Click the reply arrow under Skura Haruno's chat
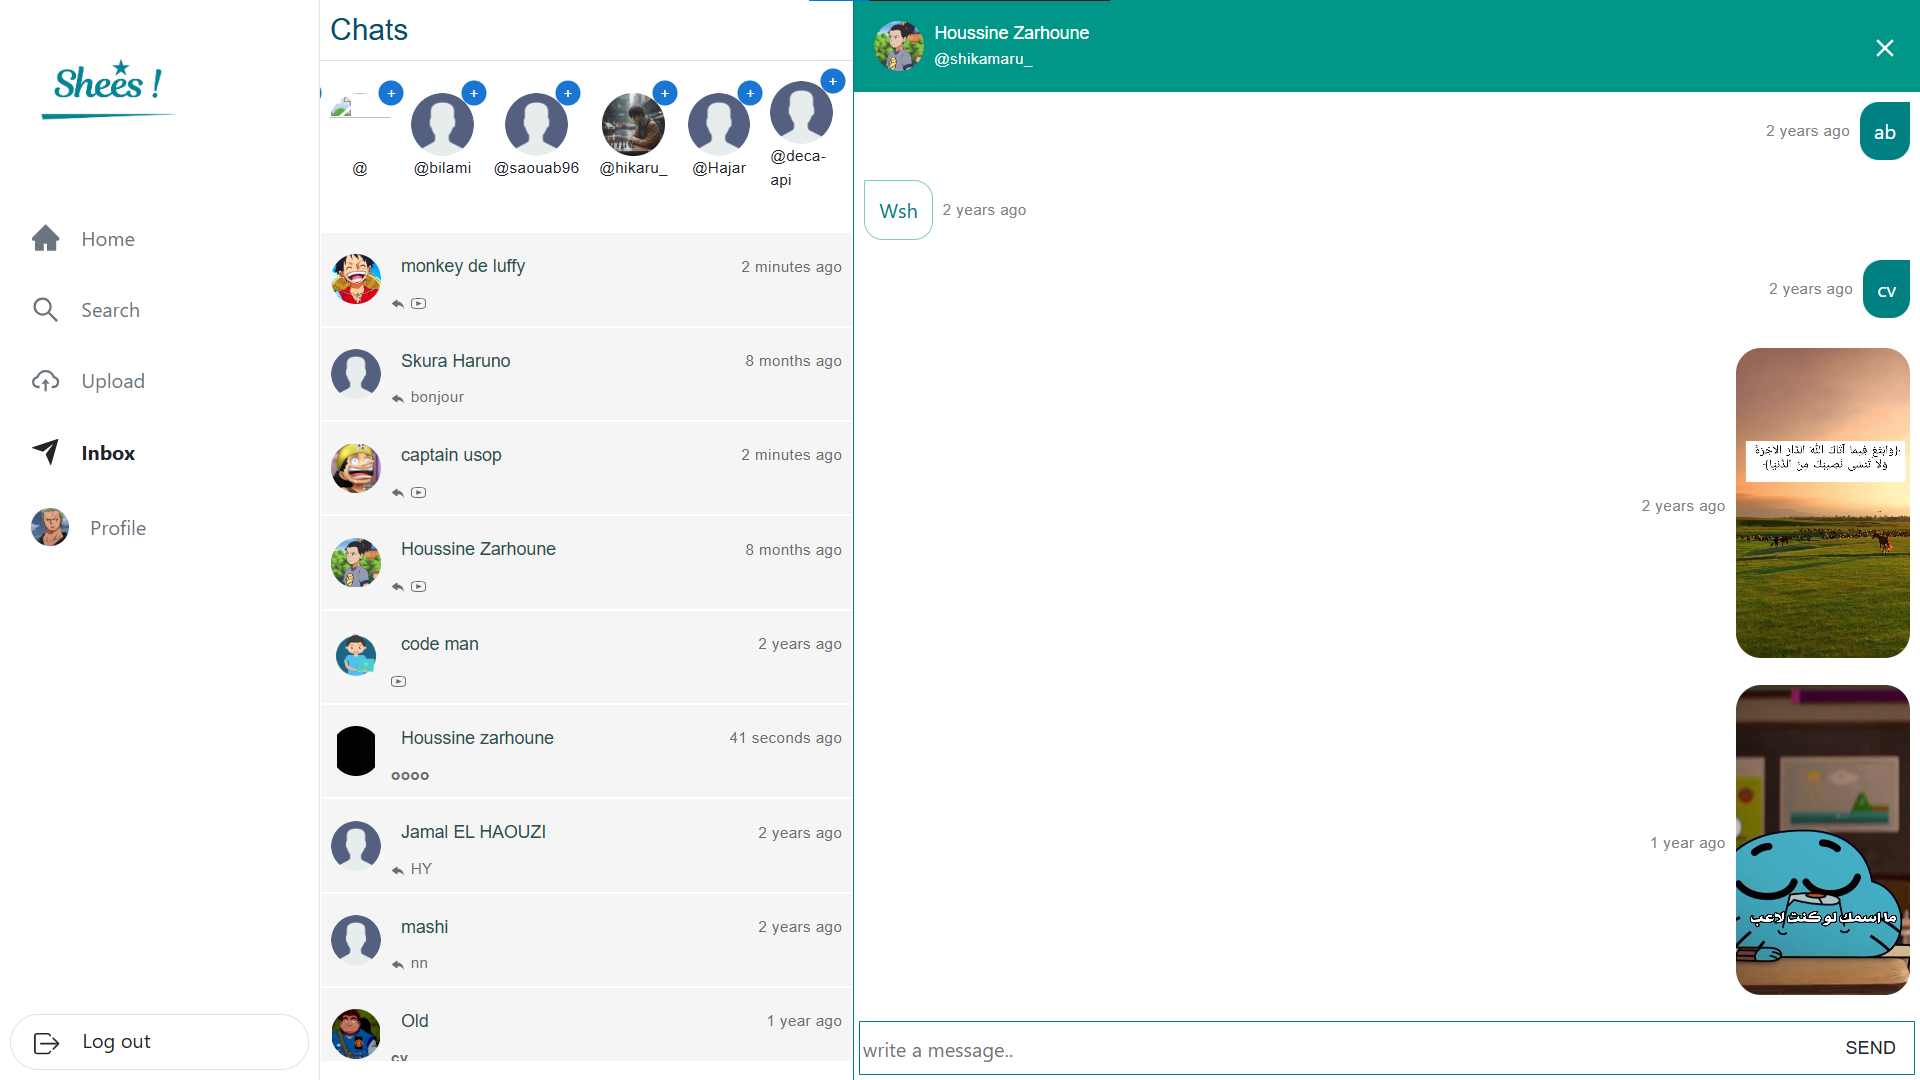Image resolution: width=1920 pixels, height=1080 pixels. 397,397
